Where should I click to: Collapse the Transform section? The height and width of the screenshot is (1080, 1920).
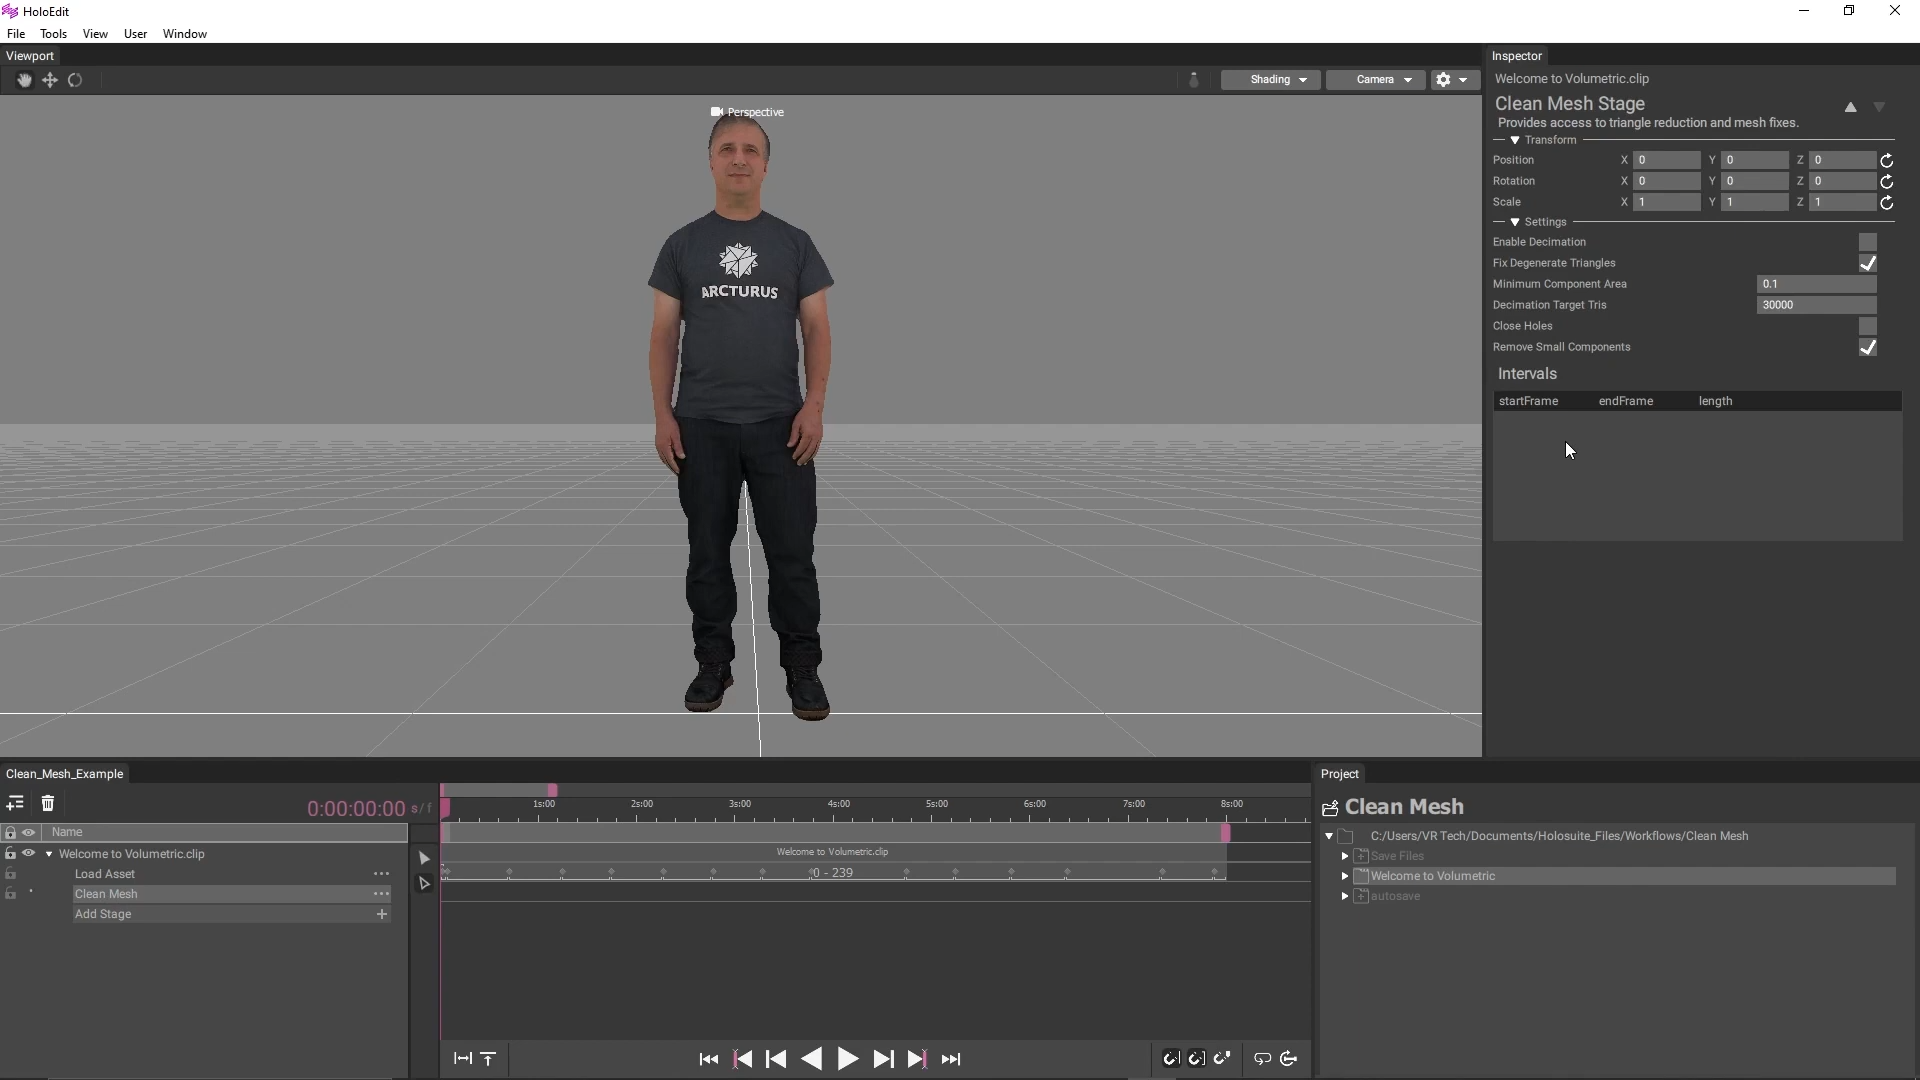click(1515, 140)
